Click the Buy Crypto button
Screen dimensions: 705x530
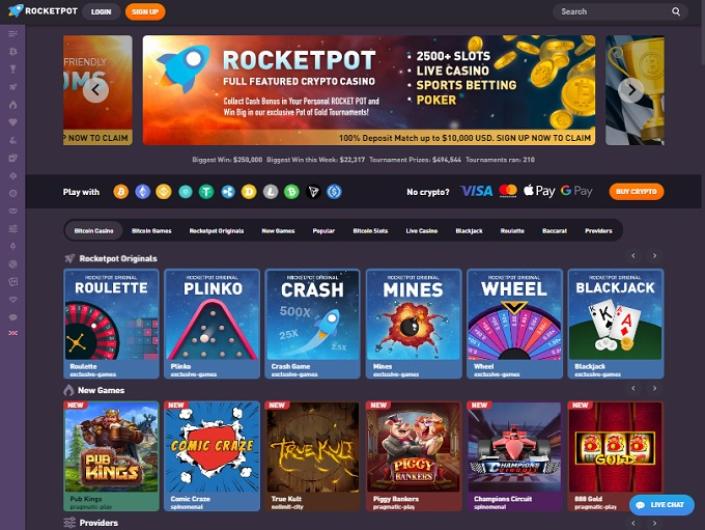pos(636,192)
